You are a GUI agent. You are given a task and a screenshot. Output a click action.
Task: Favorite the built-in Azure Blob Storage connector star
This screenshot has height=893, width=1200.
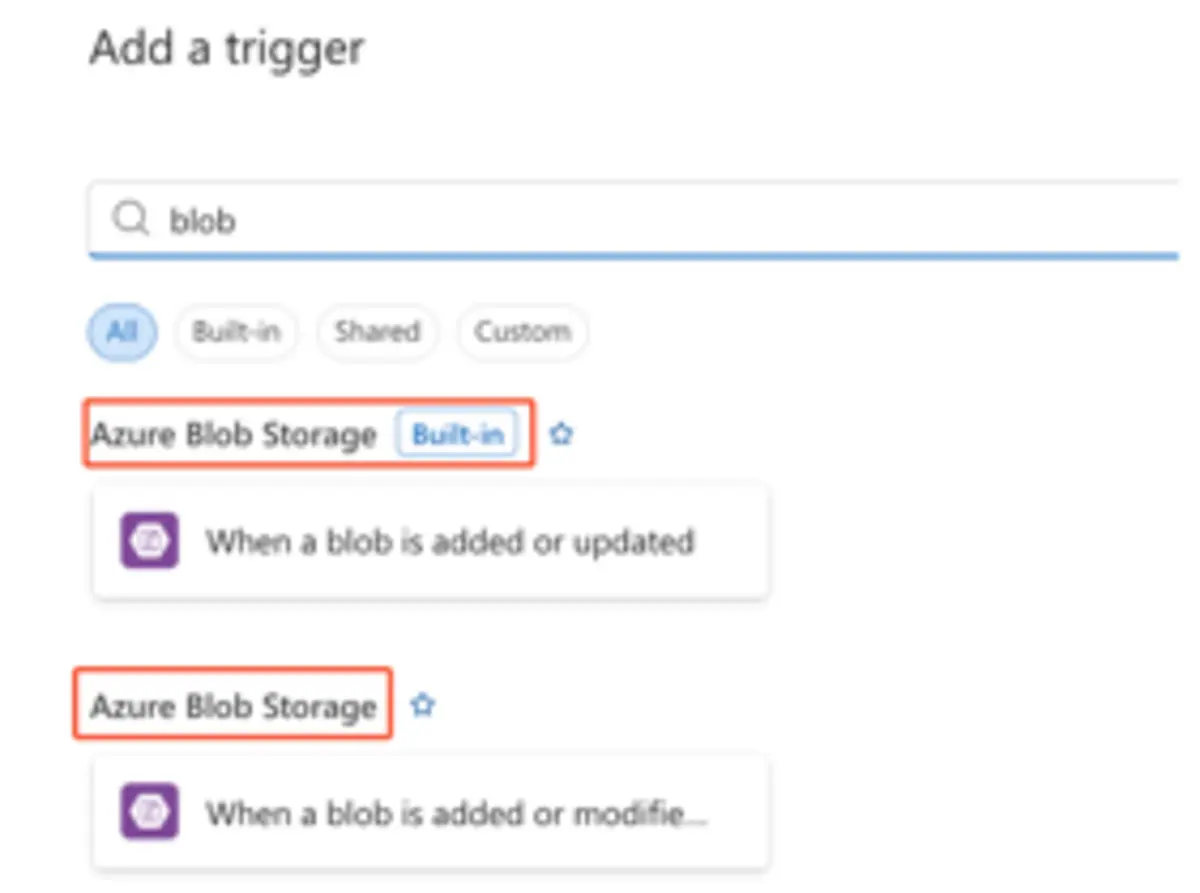(562, 434)
